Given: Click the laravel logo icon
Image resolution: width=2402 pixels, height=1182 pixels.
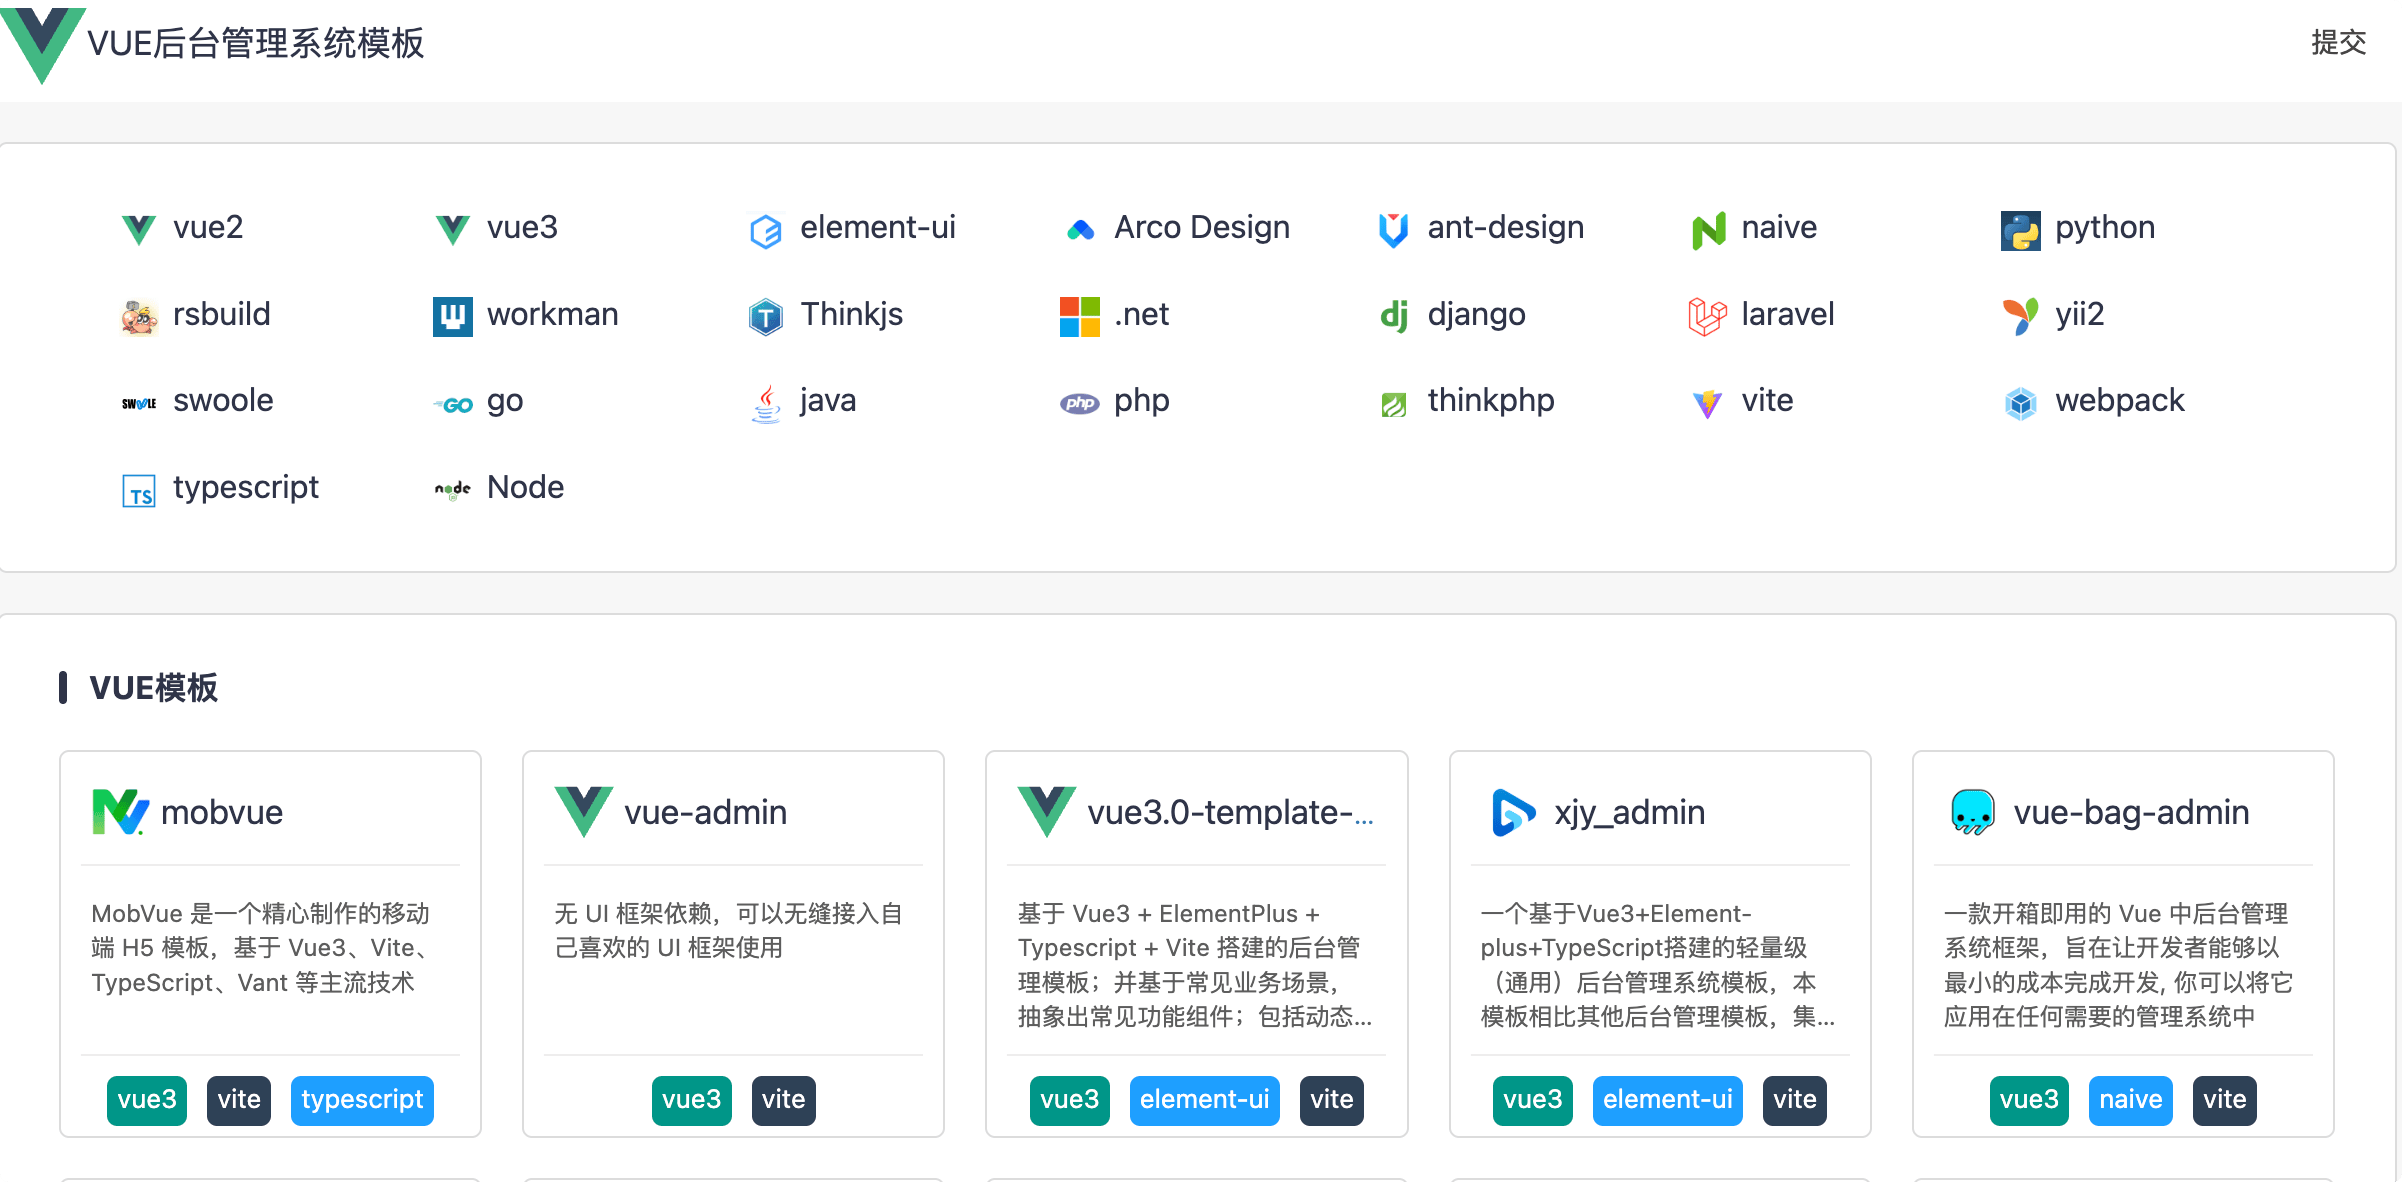Looking at the screenshot, I should pyautogui.click(x=1708, y=317).
